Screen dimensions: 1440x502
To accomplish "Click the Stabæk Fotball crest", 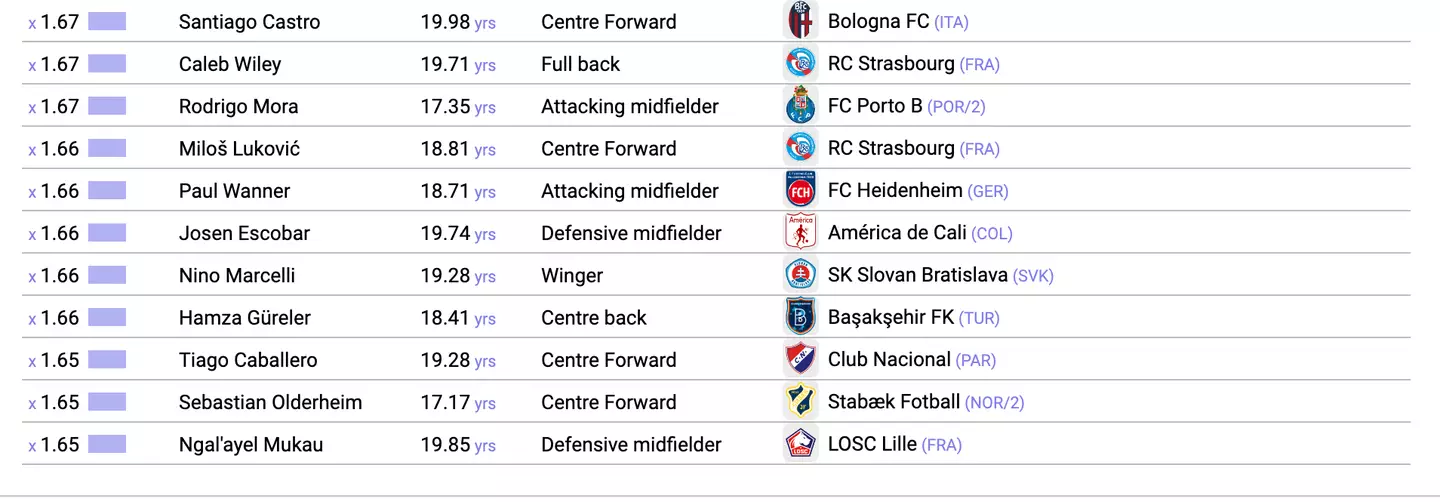I will pyautogui.click(x=801, y=402).
